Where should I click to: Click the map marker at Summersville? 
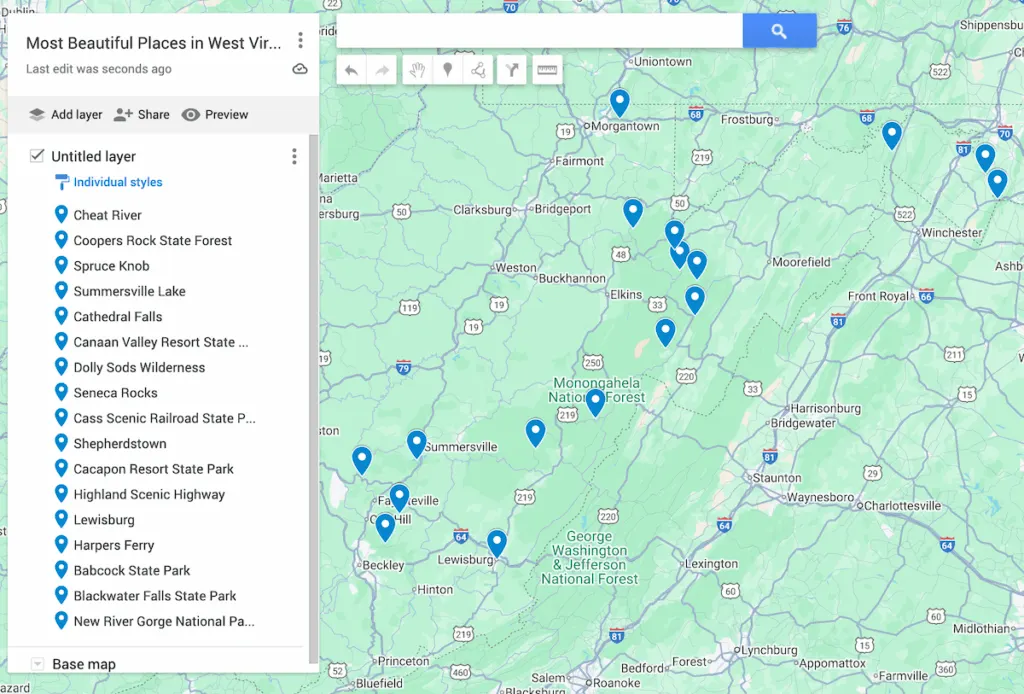coord(417,444)
